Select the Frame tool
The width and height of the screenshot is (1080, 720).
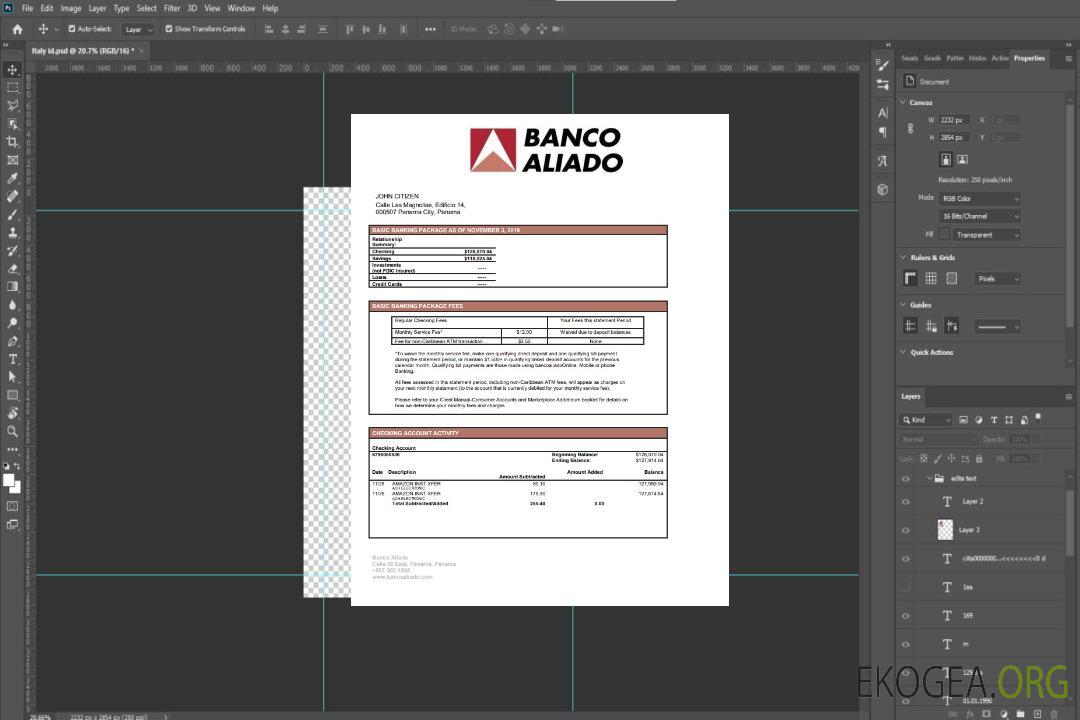pos(12,160)
